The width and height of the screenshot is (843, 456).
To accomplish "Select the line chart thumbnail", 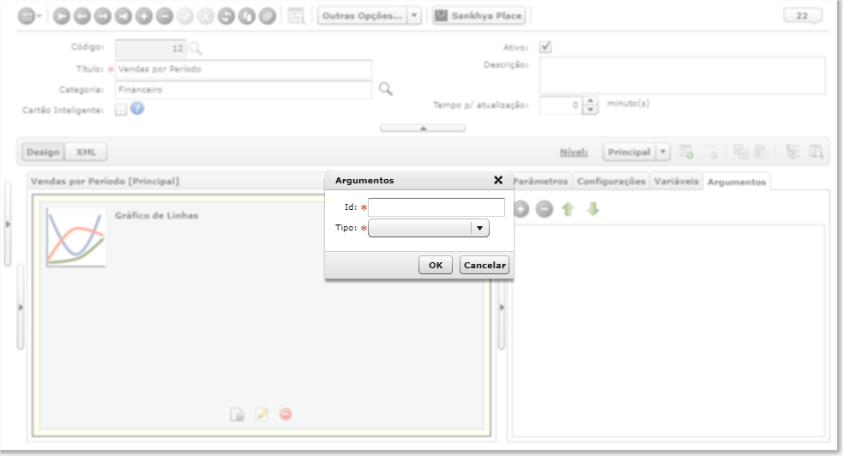I will pos(76,238).
